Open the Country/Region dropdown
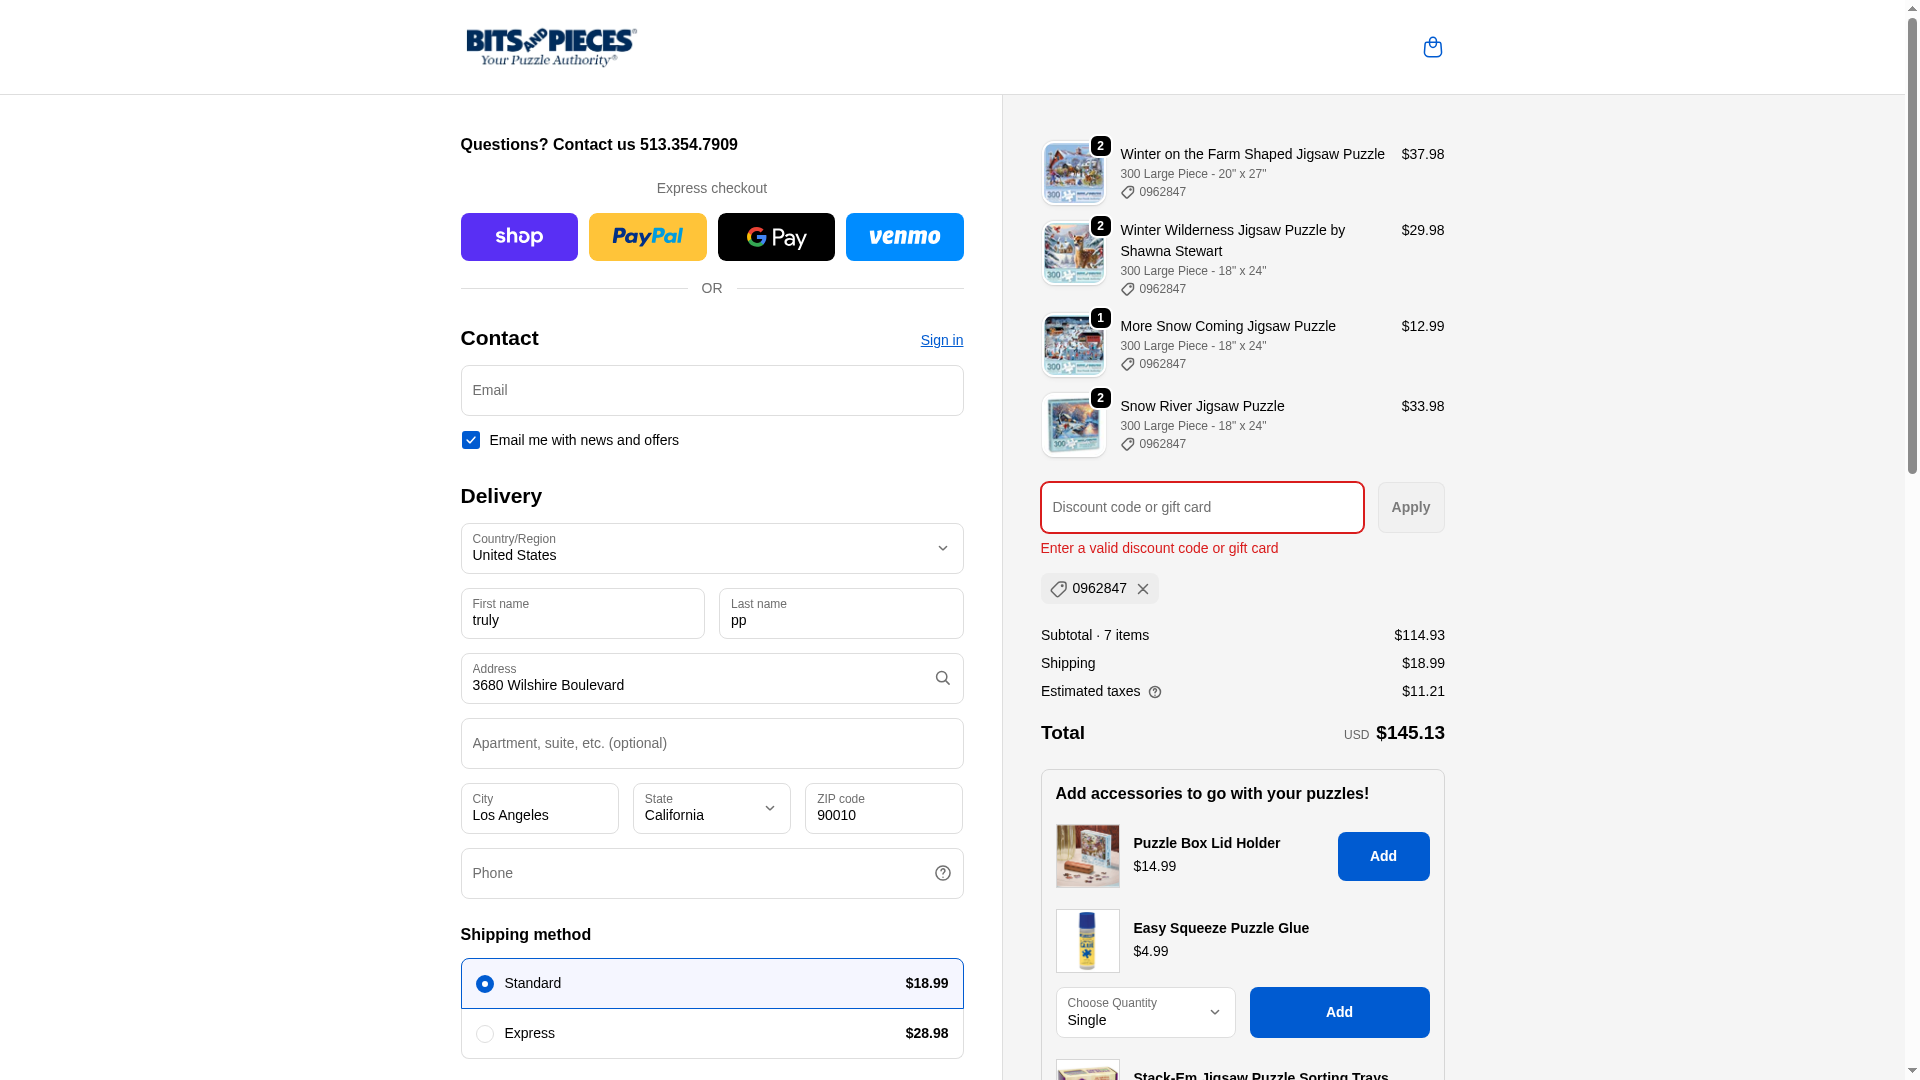 coord(712,548)
